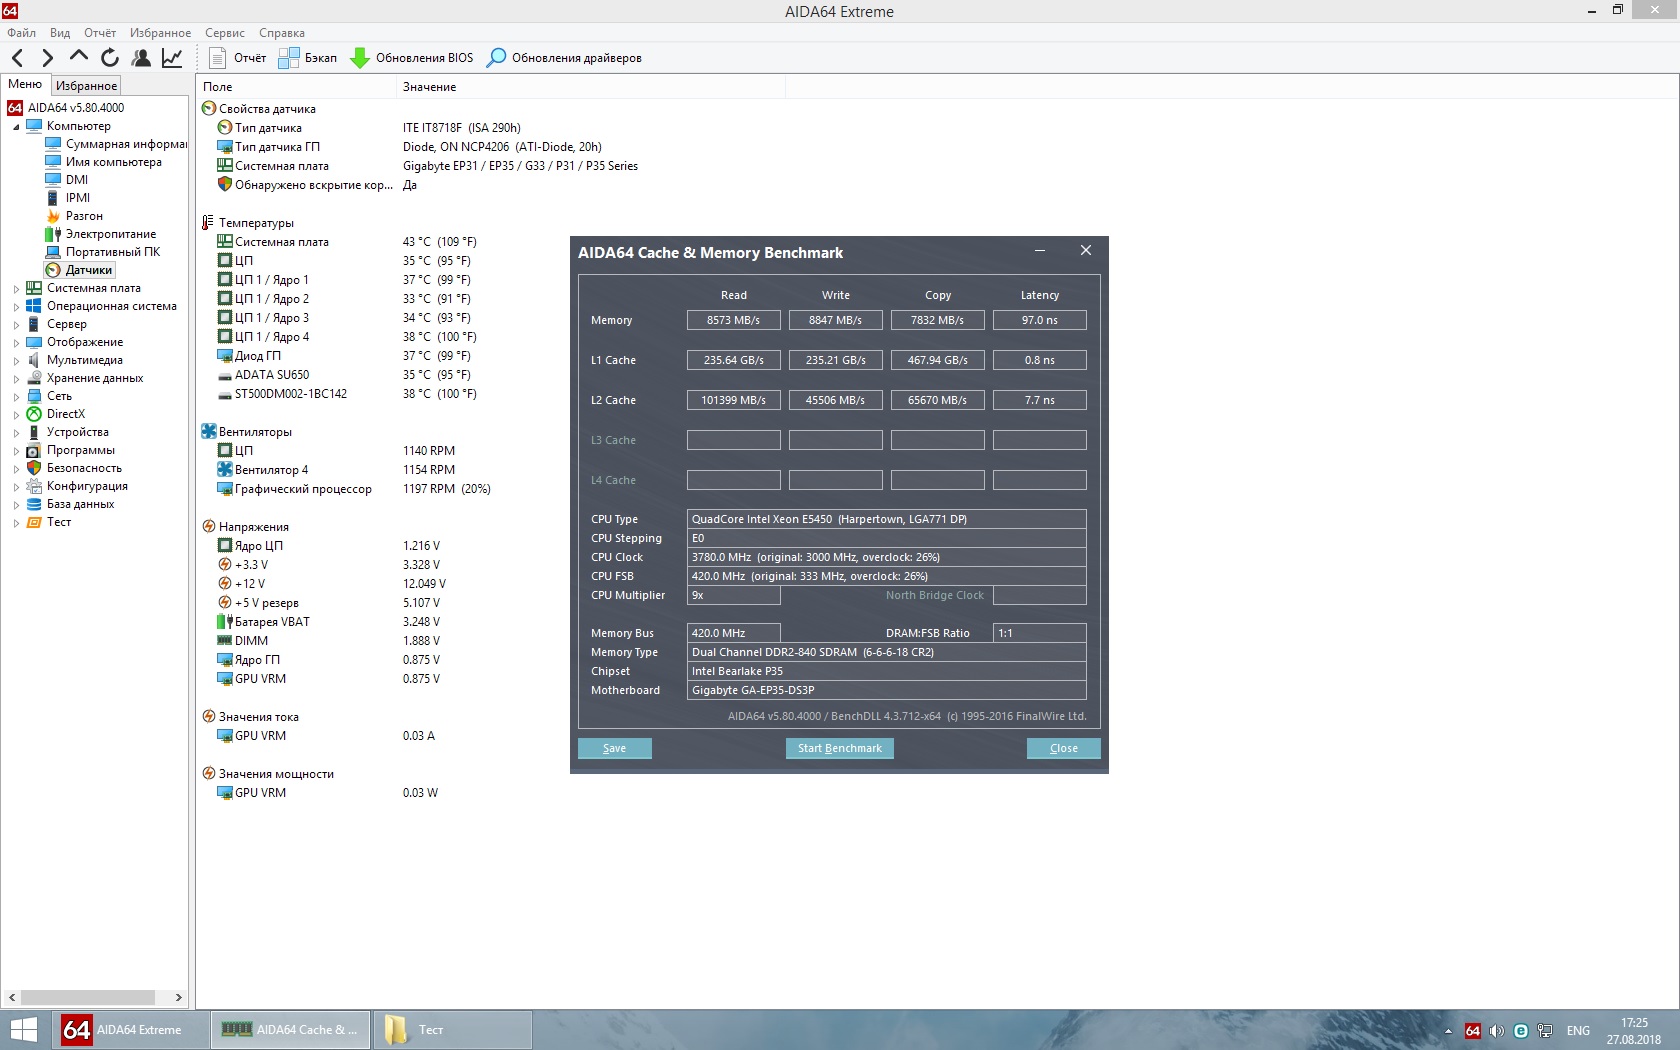Click the Устройства devices icon in the tree
This screenshot has height=1050, width=1680.
tap(34, 432)
